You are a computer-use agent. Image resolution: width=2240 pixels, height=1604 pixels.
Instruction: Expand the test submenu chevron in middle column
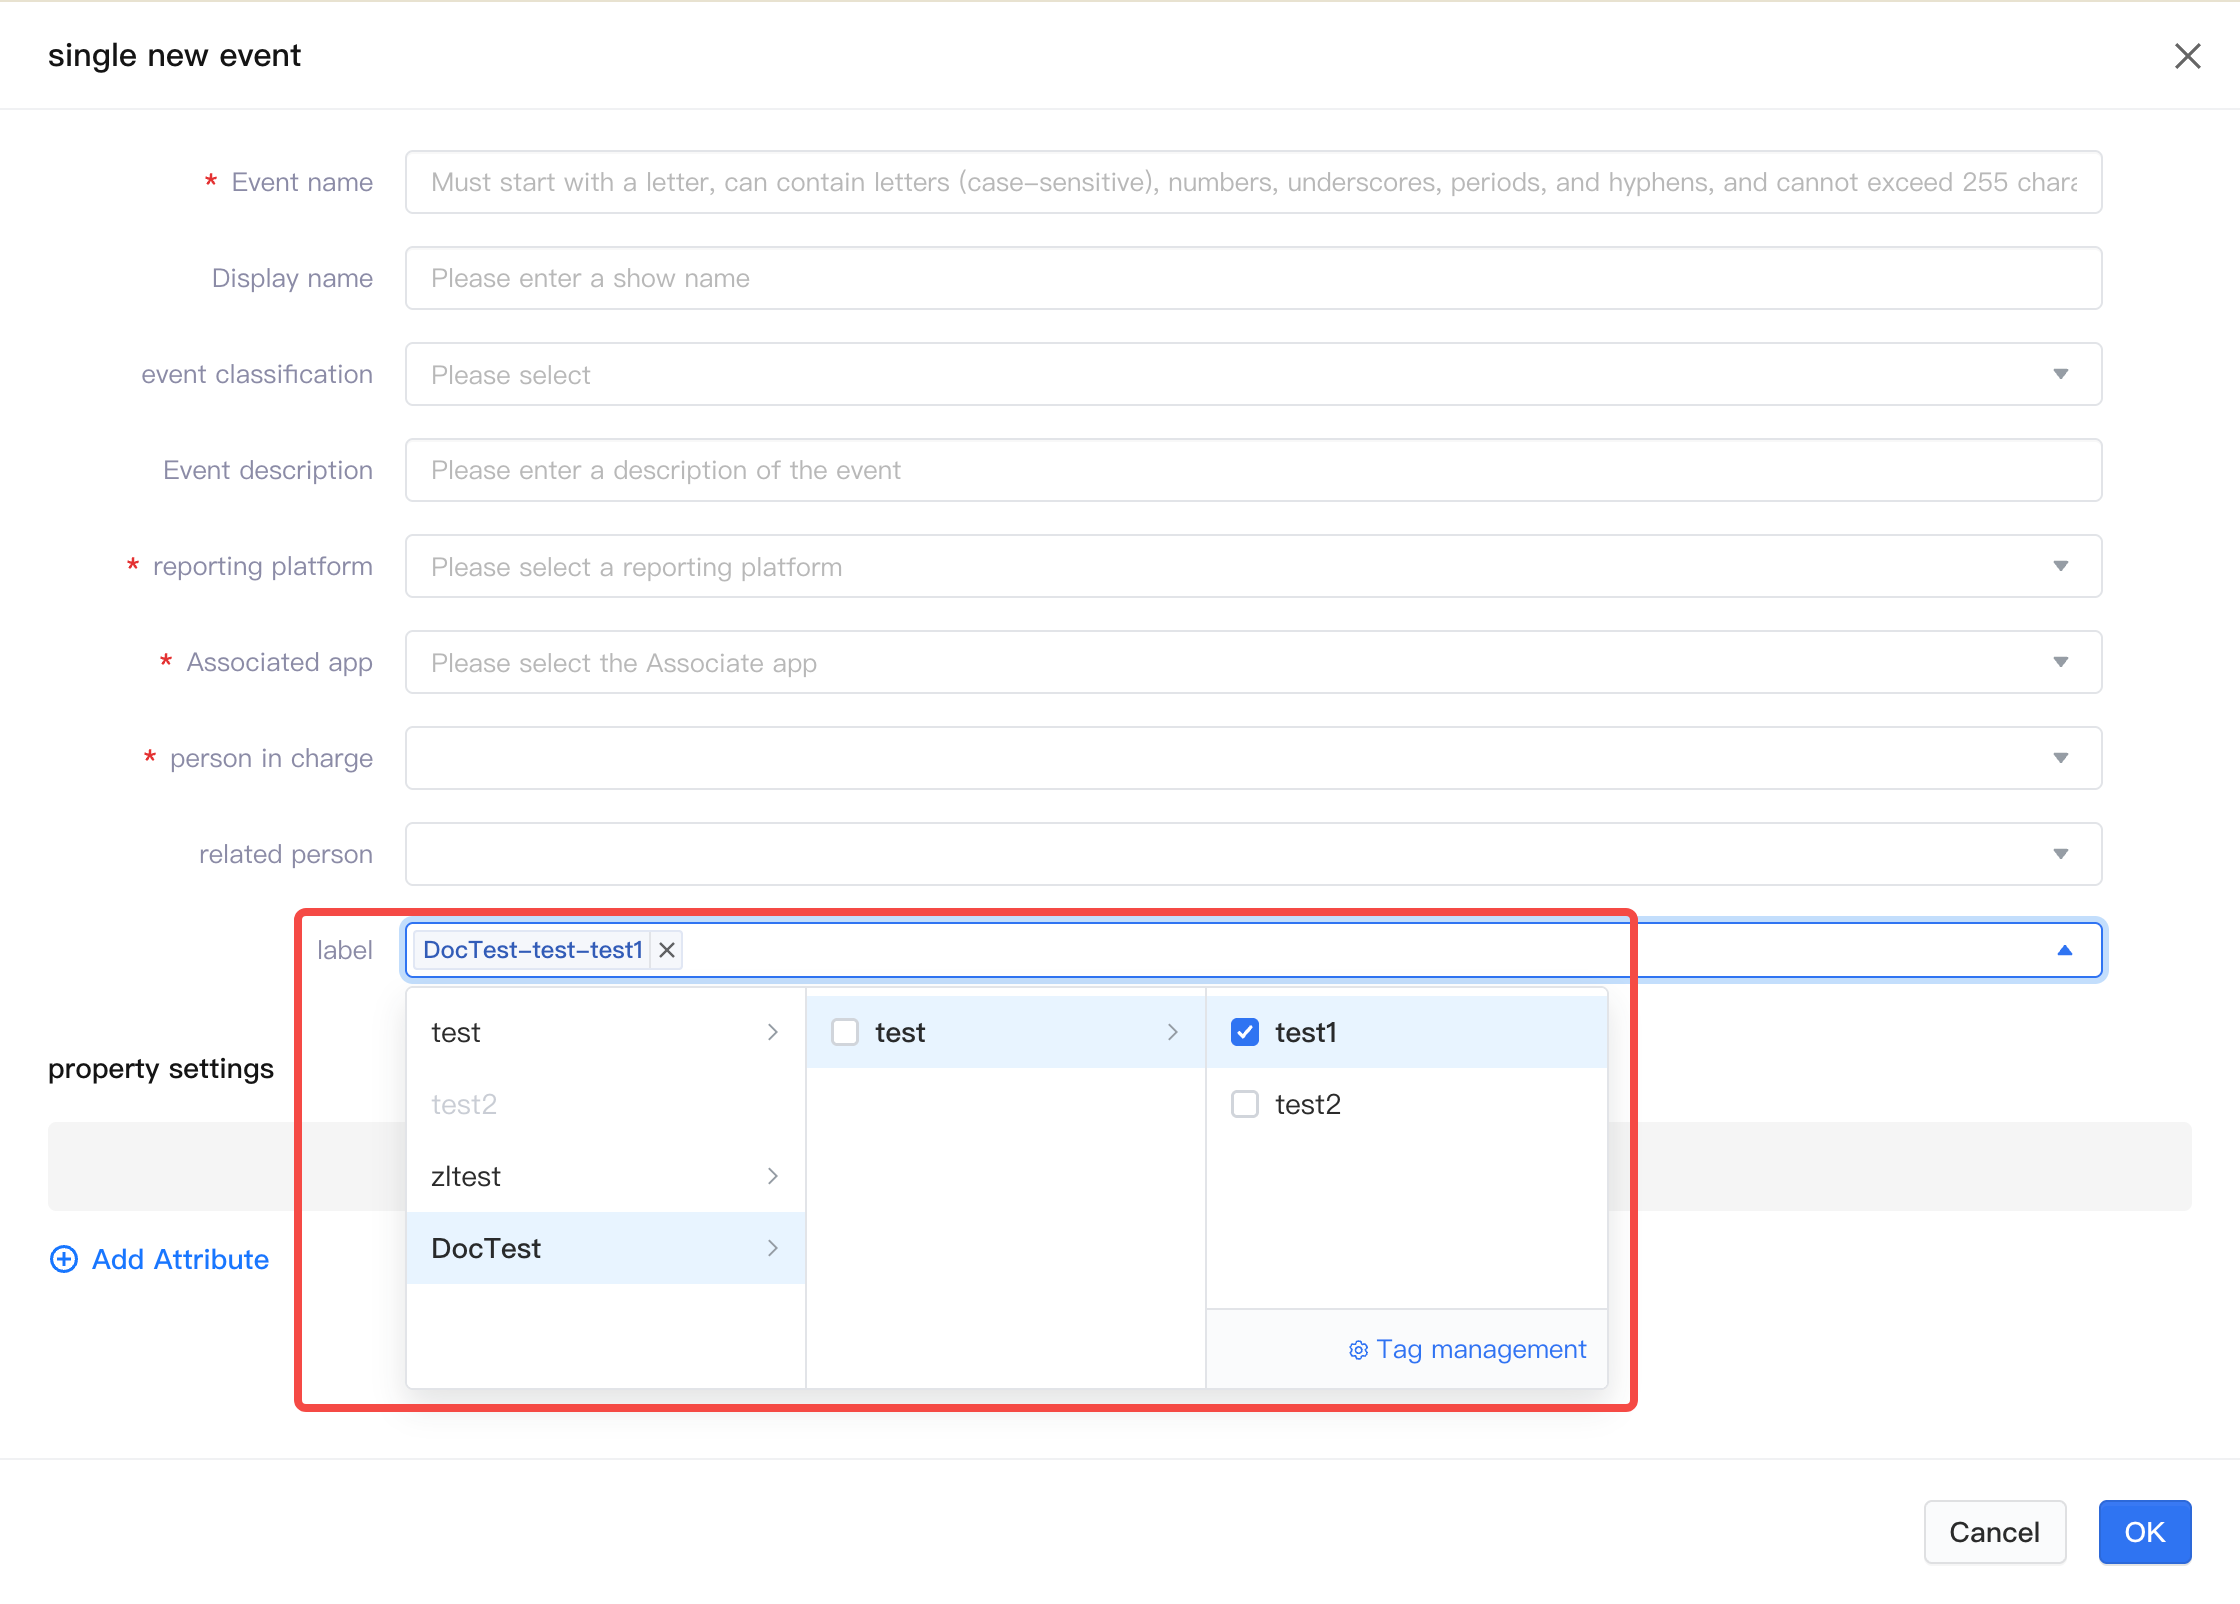pyautogui.click(x=1173, y=1032)
